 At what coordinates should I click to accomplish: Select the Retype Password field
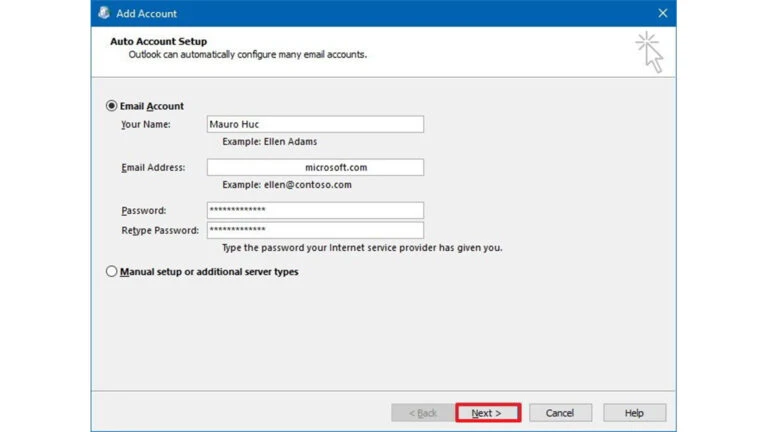point(315,230)
